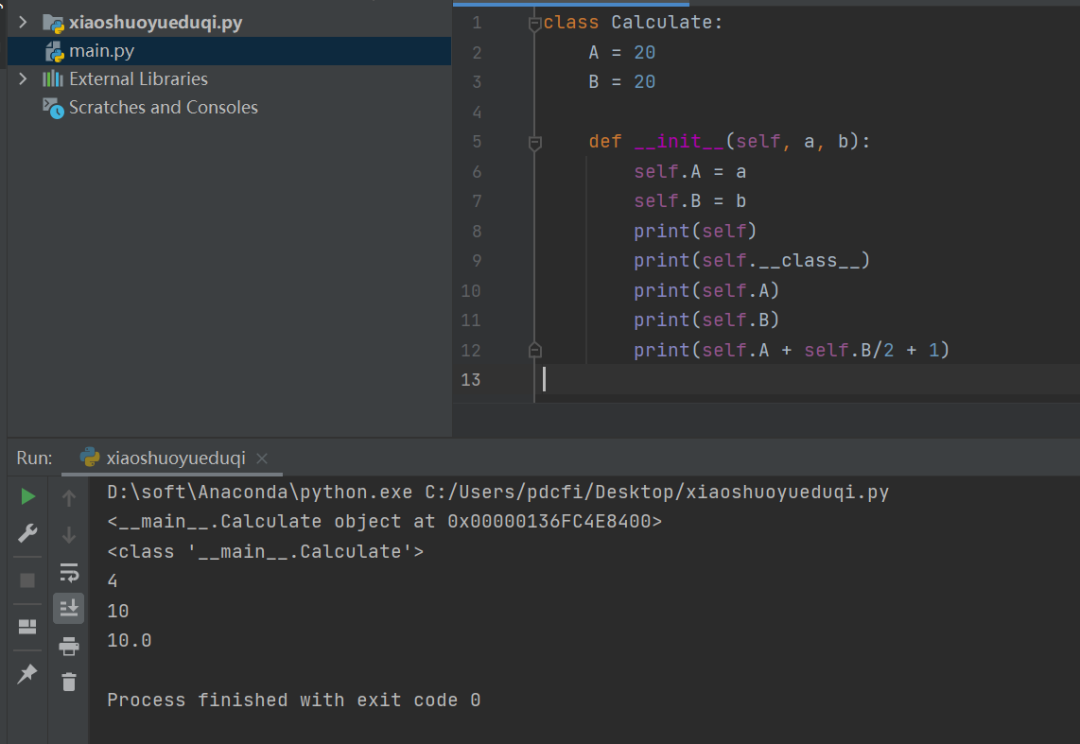This screenshot has height=744, width=1080.
Task: Rerun the script with green play icon
Action: tap(28, 496)
